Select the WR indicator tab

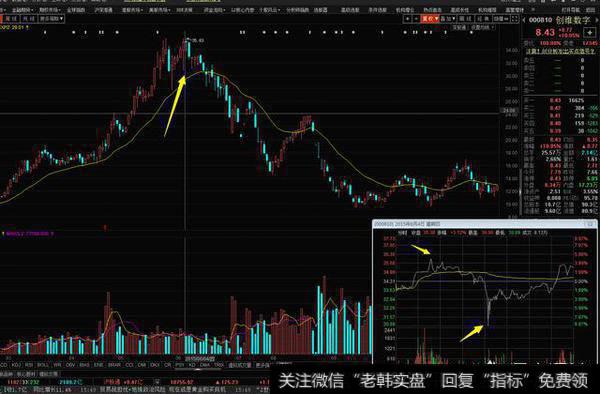click(57, 365)
